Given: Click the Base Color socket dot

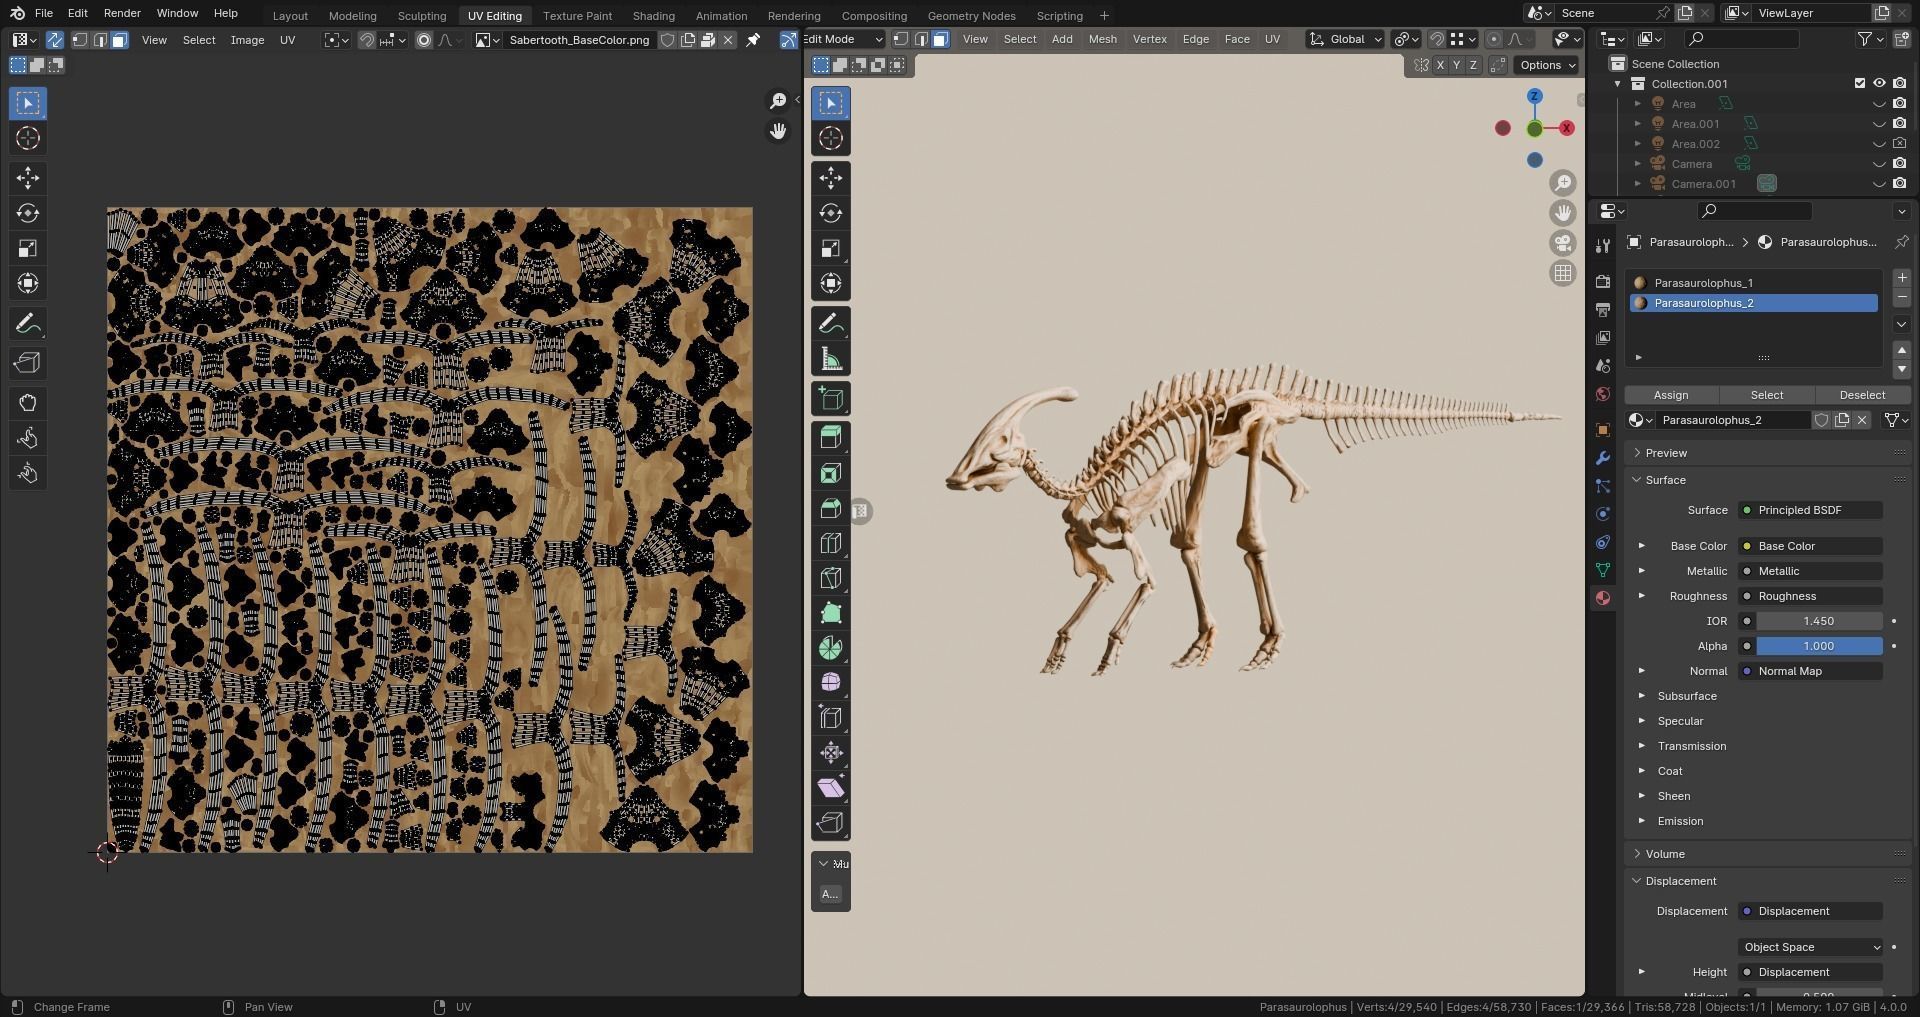Looking at the screenshot, I should (x=1747, y=546).
